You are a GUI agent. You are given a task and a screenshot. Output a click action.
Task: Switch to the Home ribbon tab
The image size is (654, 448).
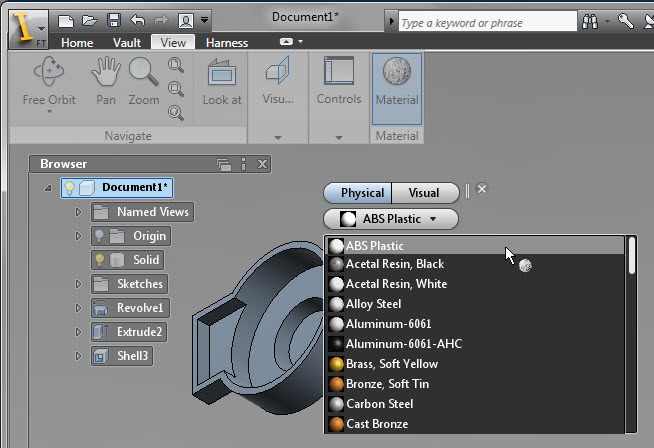[x=77, y=43]
